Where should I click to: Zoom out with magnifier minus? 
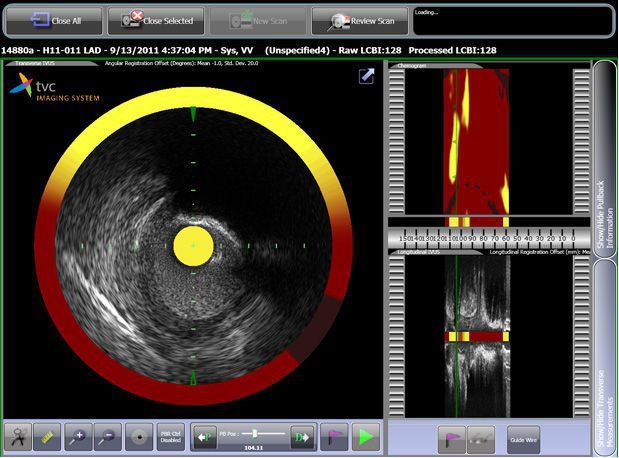pyautogui.click(x=107, y=437)
